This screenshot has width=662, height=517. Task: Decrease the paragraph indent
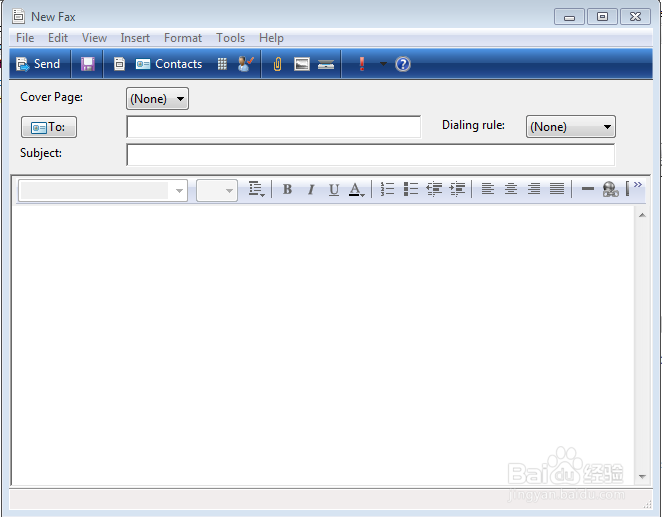point(434,189)
